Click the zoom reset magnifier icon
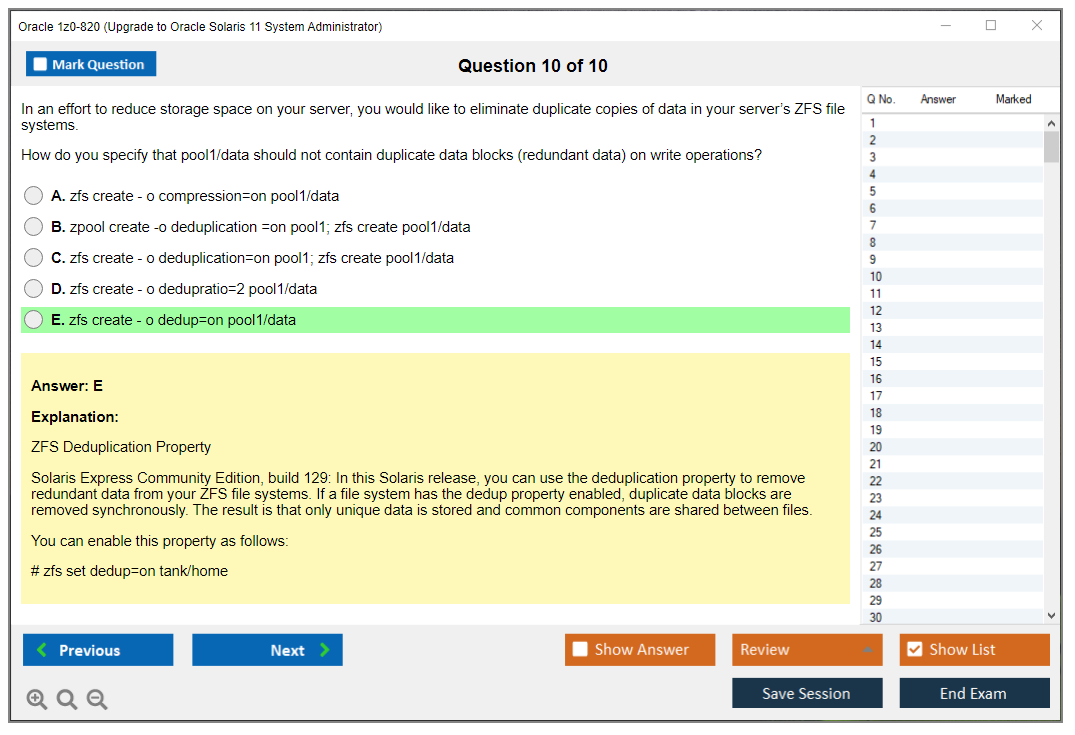The height and width of the screenshot is (735, 1075). pyautogui.click(x=67, y=700)
